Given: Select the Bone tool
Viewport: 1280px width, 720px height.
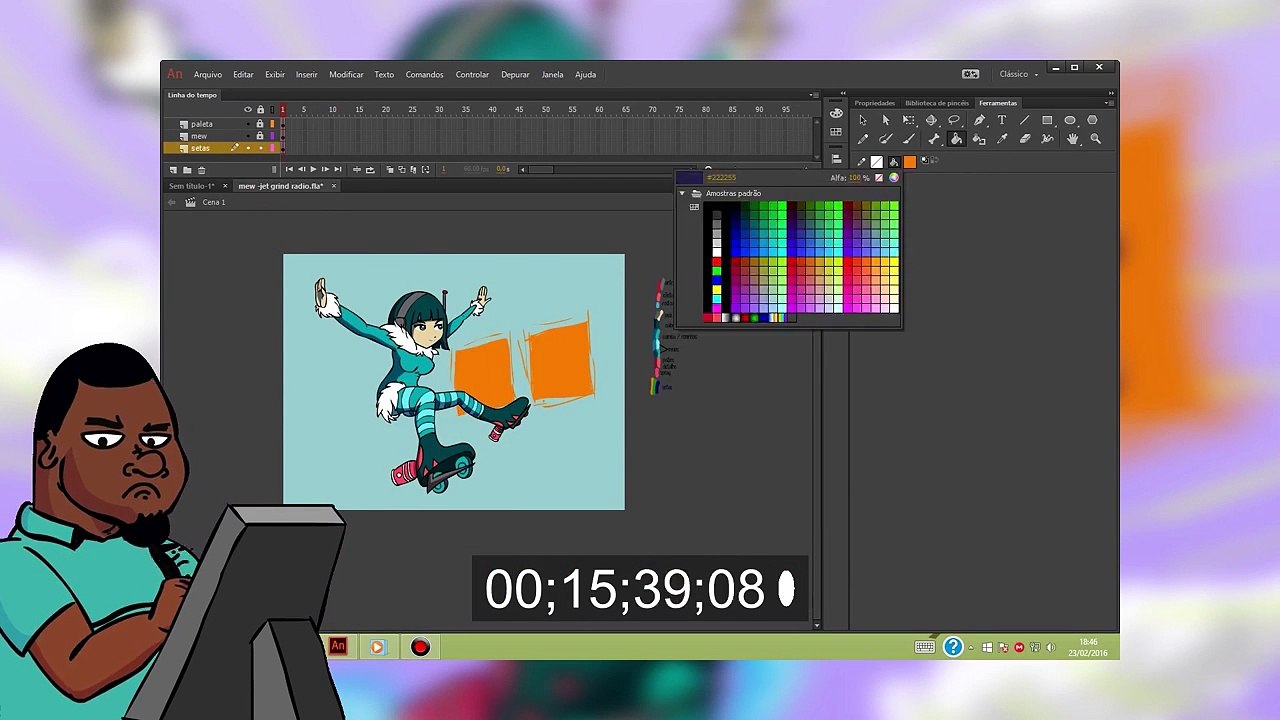Looking at the screenshot, I should pos(934,139).
